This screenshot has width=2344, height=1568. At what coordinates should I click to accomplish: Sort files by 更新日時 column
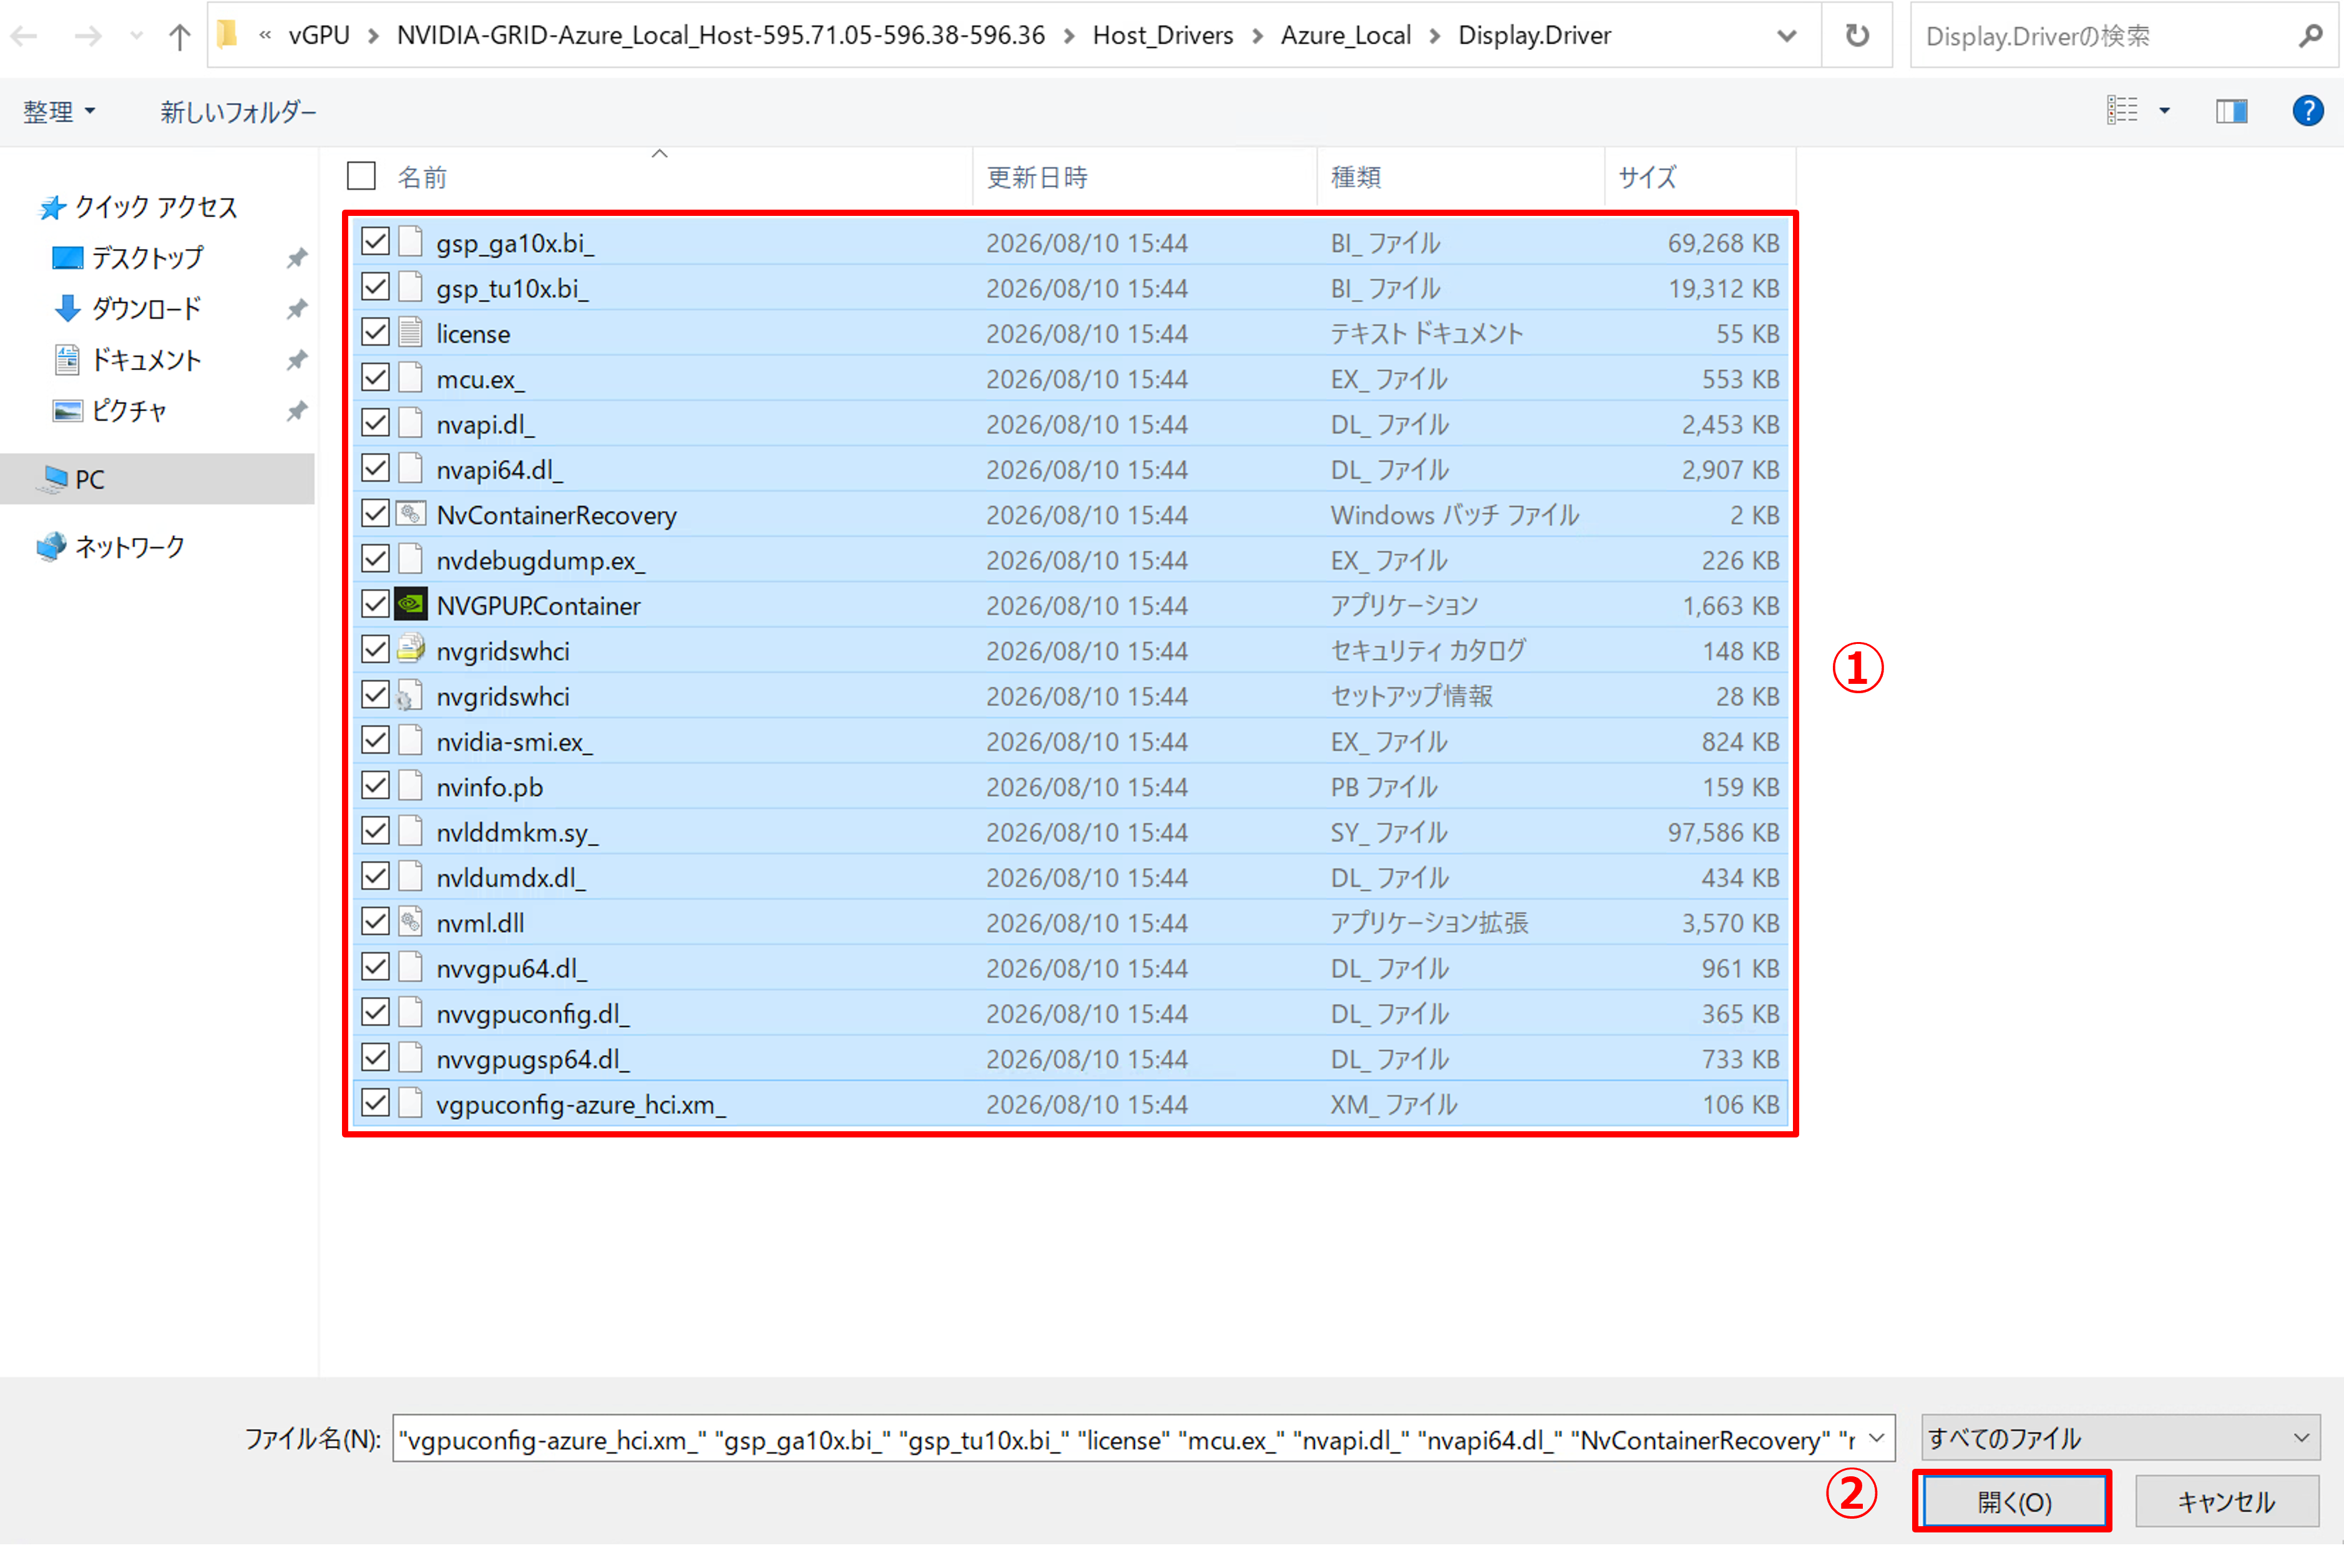1037,177
